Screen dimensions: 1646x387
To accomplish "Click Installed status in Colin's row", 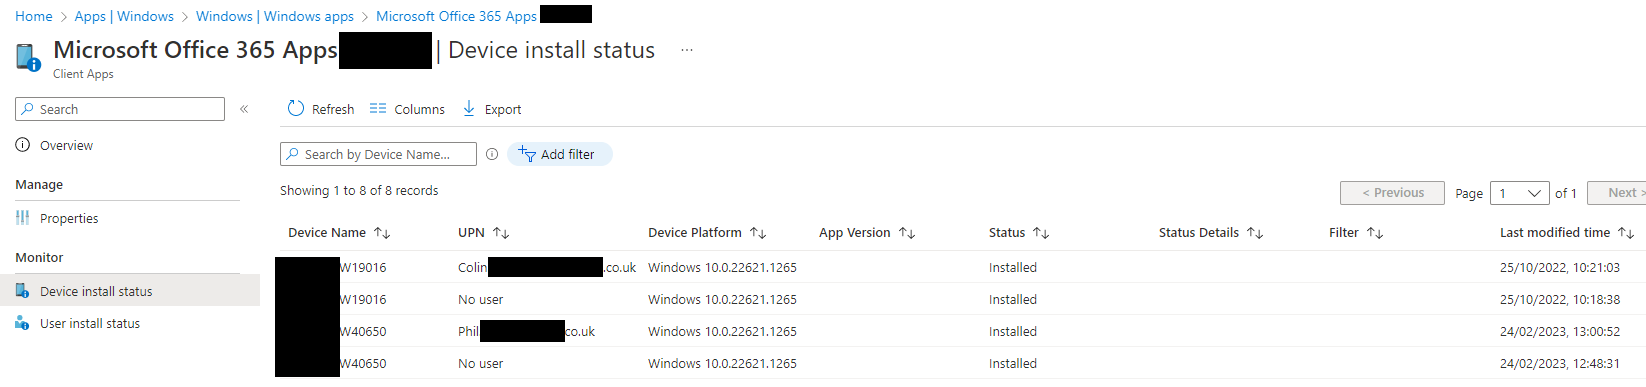I will tap(1013, 267).
